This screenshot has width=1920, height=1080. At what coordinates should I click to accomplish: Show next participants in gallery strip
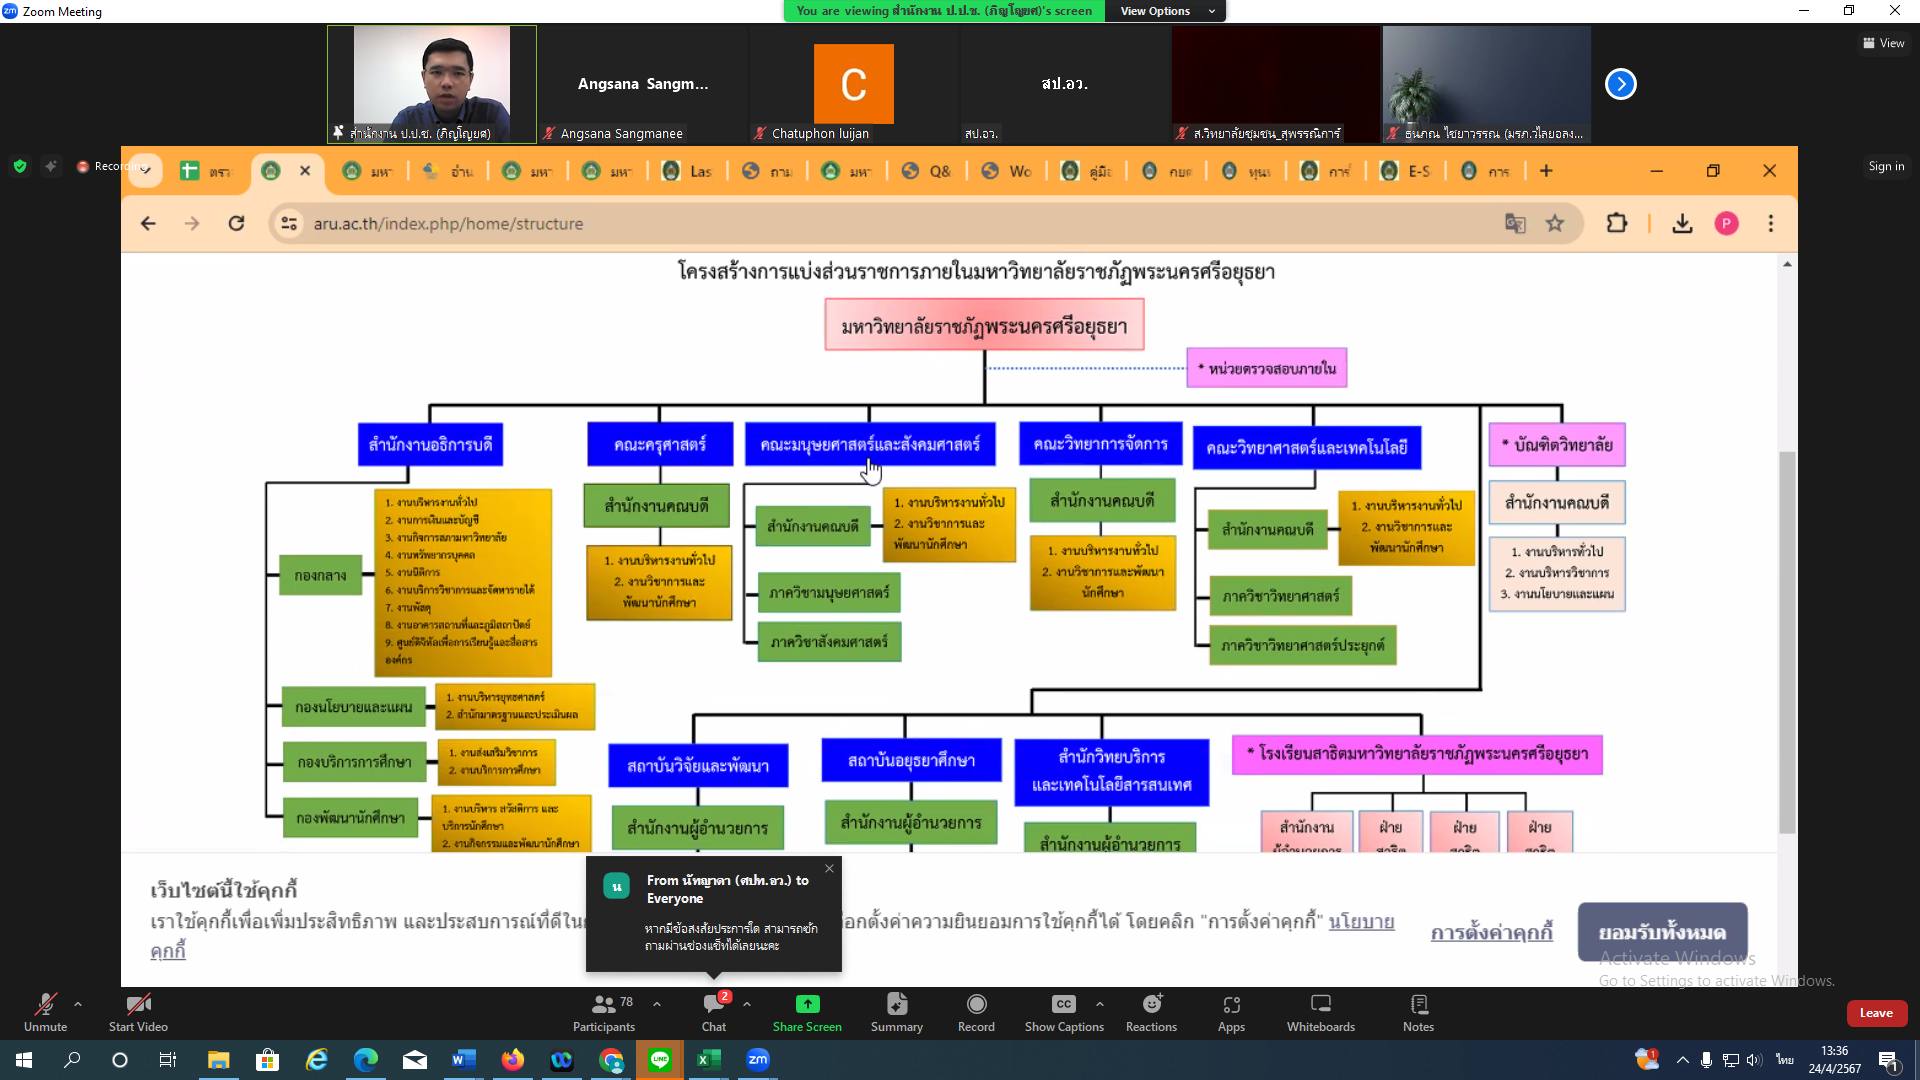[x=1620, y=84]
